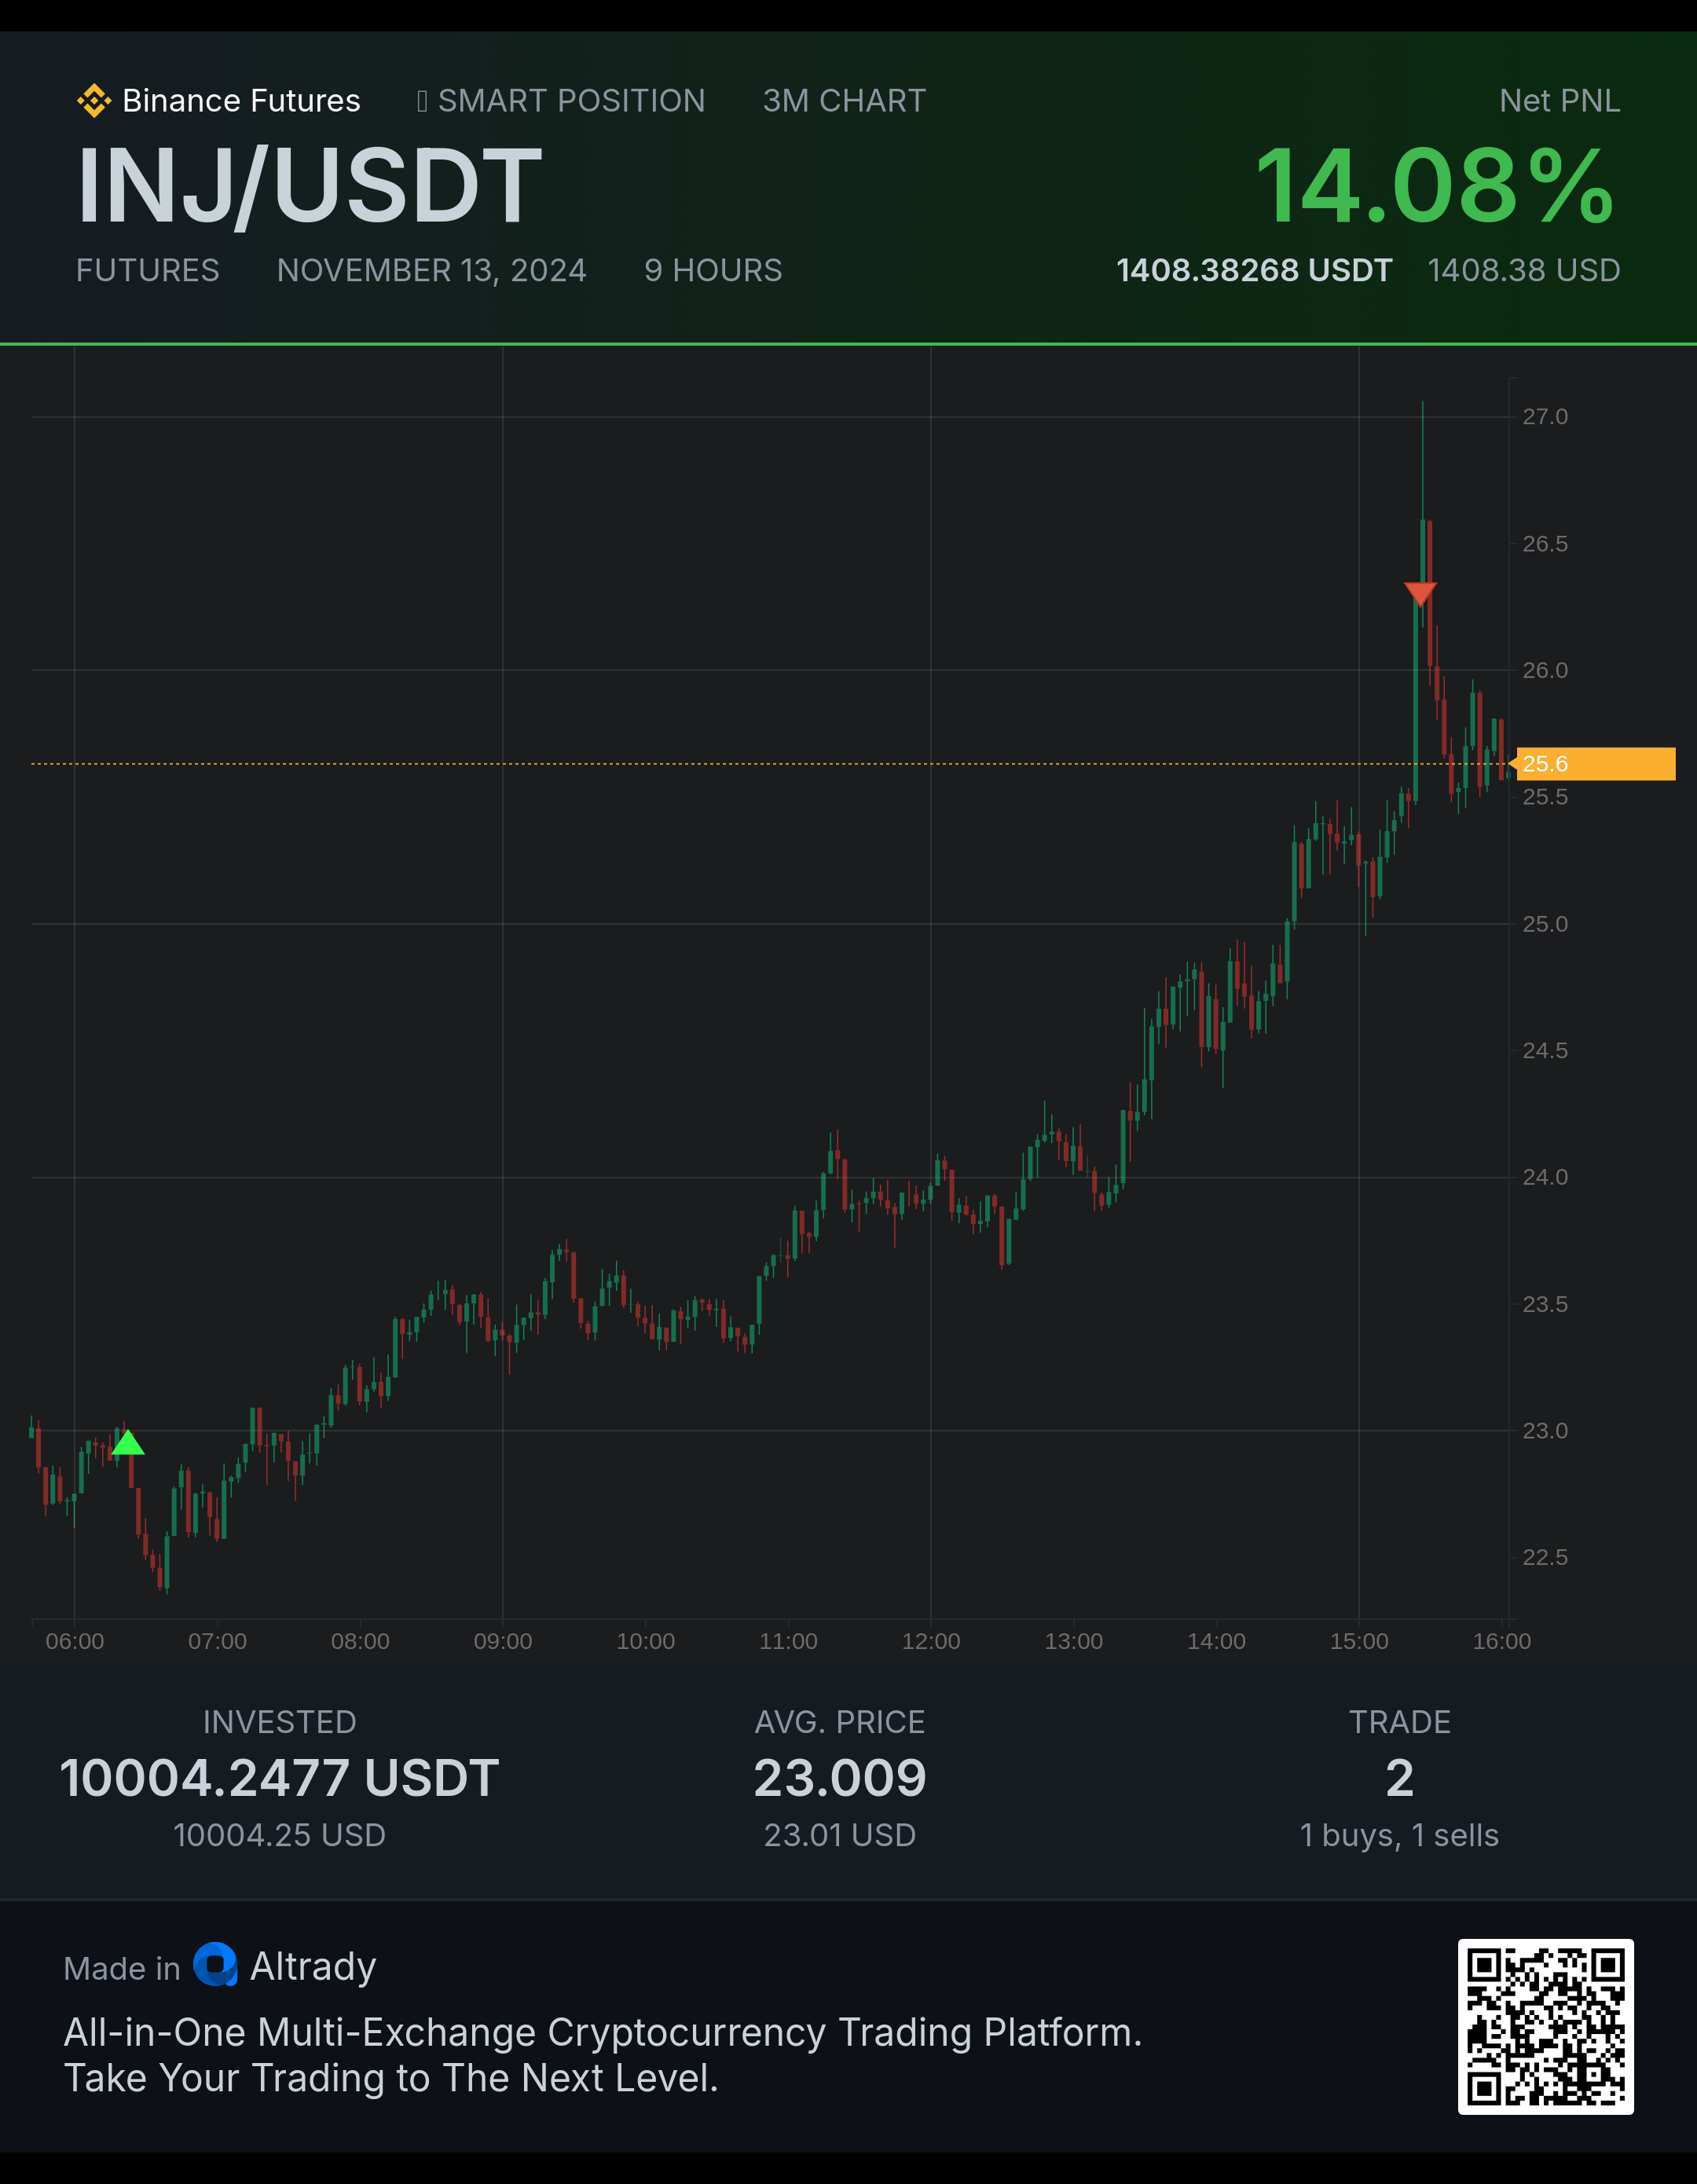
Task: Click the Made in text
Action: pyautogui.click(x=122, y=1968)
